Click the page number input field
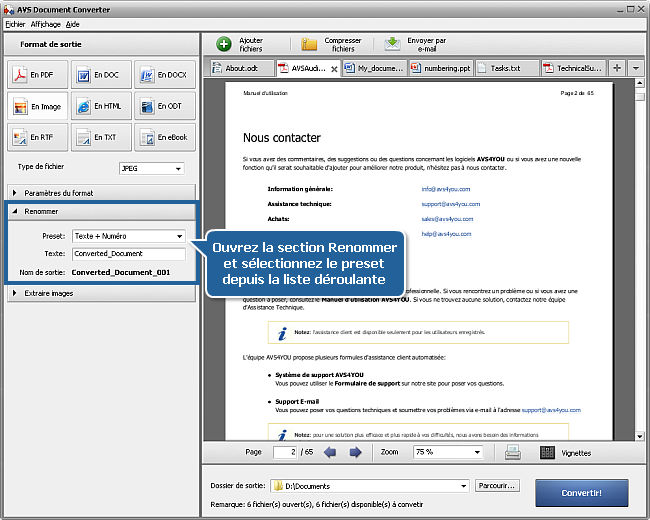This screenshot has height=520, width=650. click(x=285, y=452)
